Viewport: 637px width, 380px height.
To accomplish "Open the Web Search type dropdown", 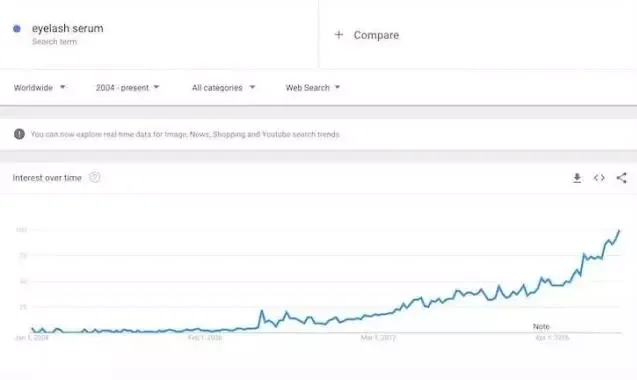I will tap(312, 87).
